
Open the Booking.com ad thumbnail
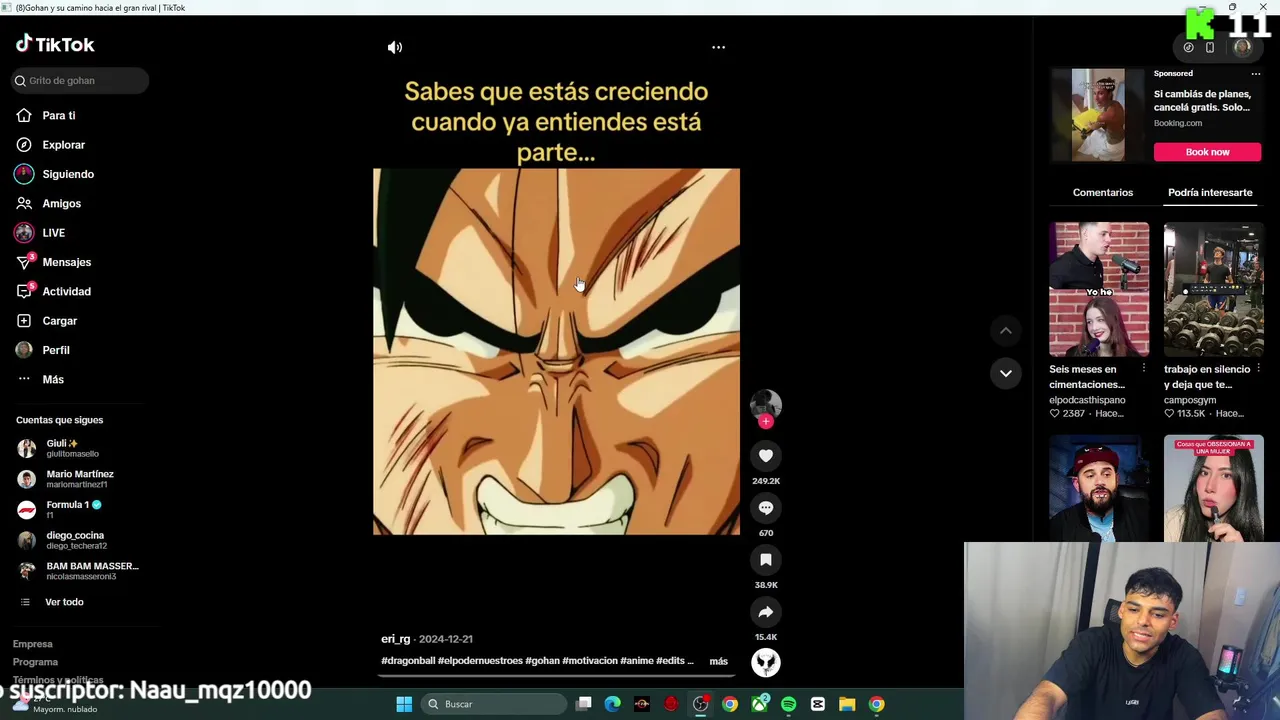tap(1098, 115)
